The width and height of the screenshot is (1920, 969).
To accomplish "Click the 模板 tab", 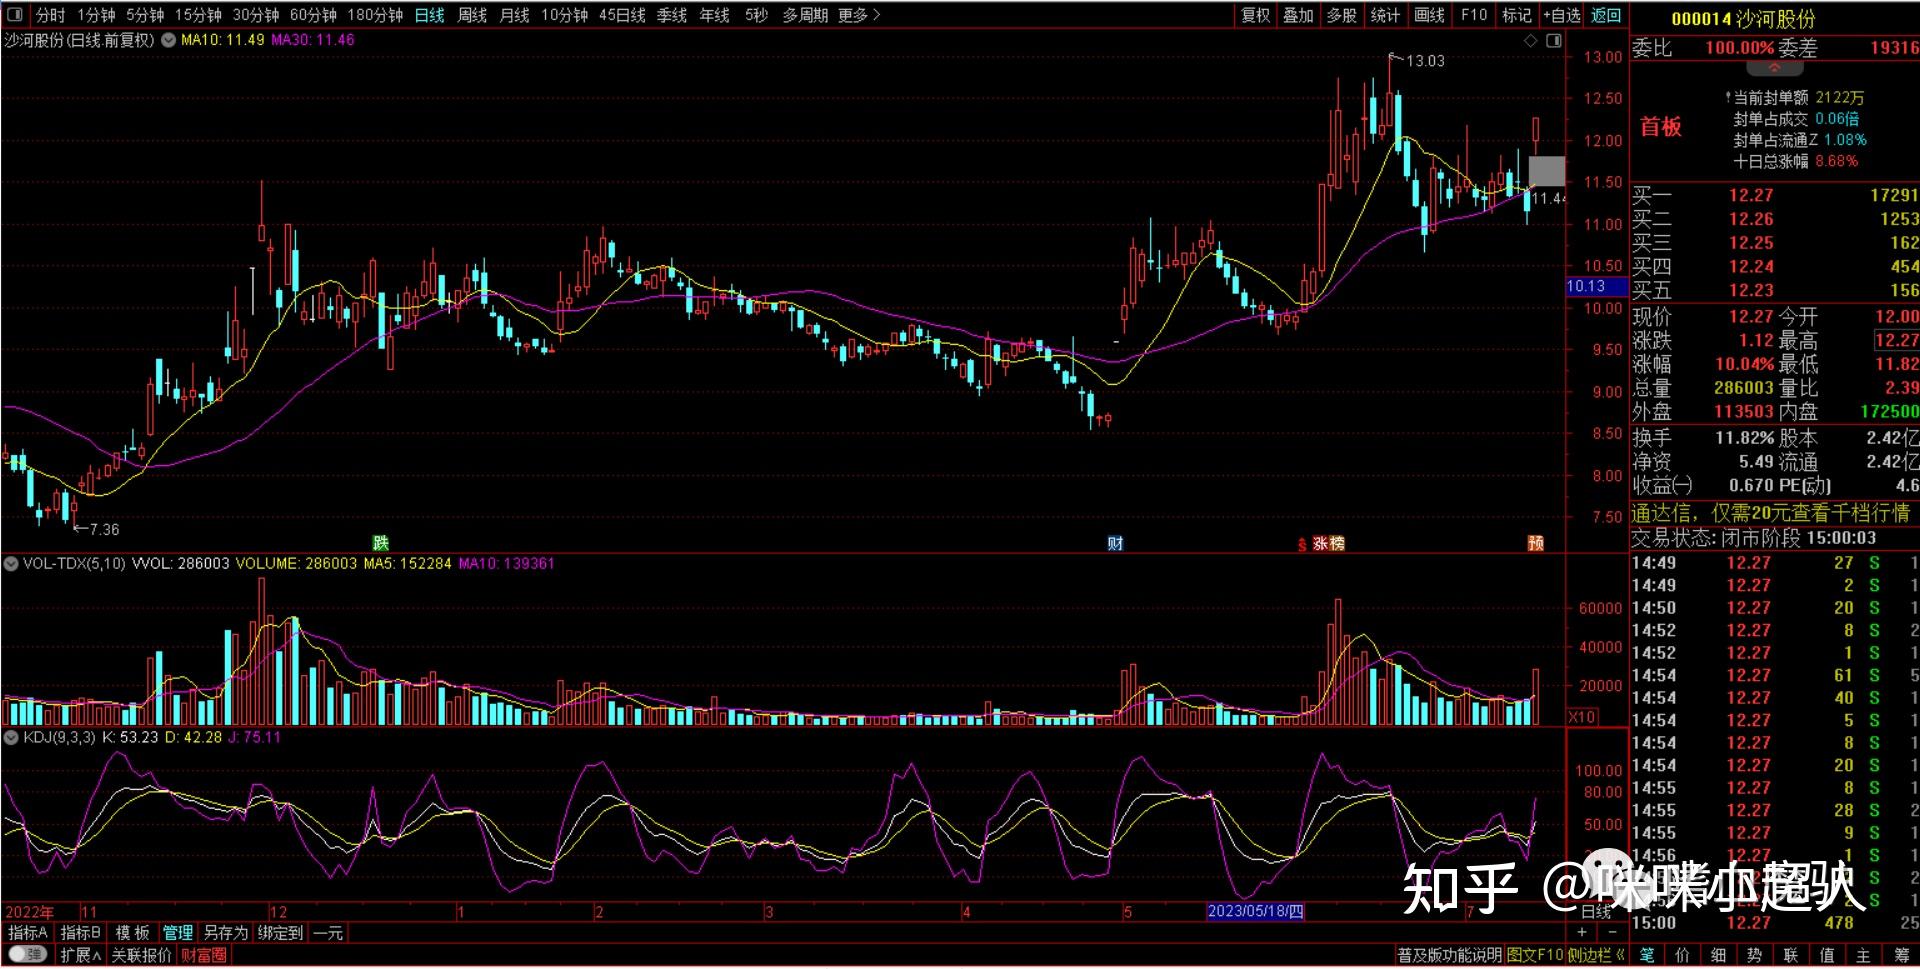I will (132, 933).
